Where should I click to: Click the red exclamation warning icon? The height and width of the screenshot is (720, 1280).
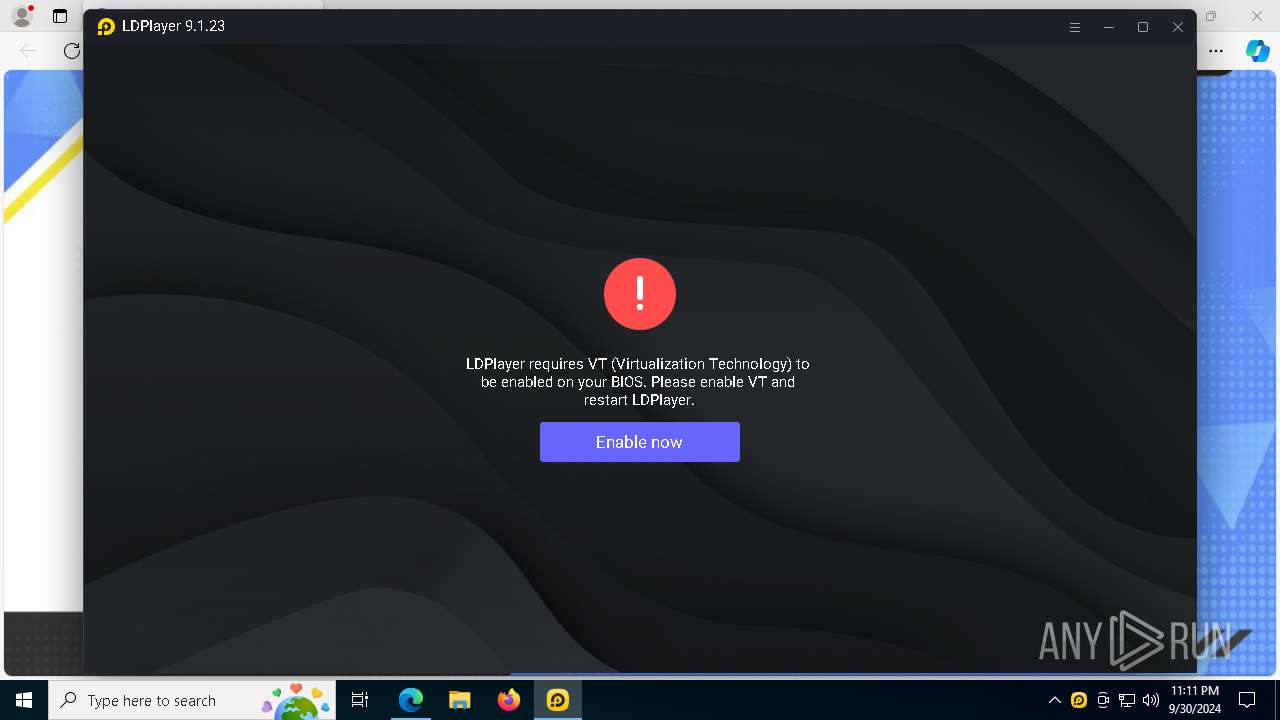(640, 294)
